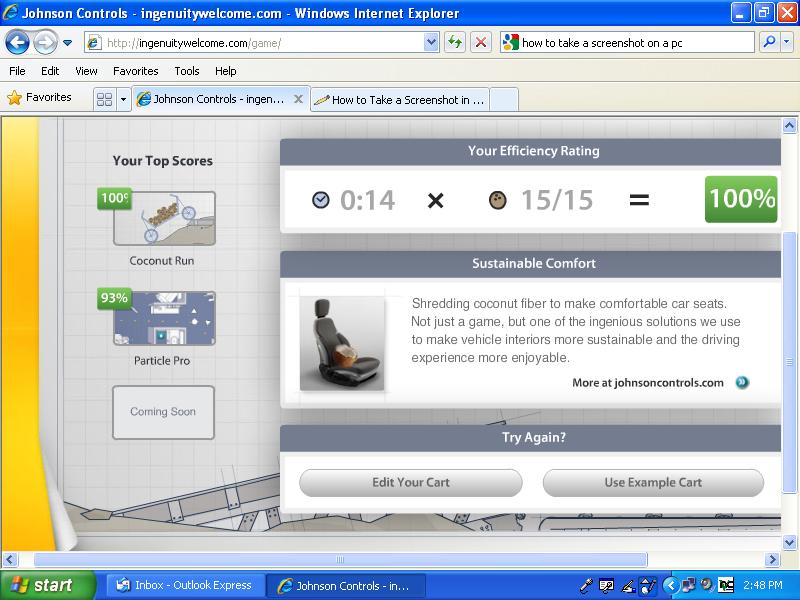Open the Edit menu
800x600 pixels.
(50, 71)
